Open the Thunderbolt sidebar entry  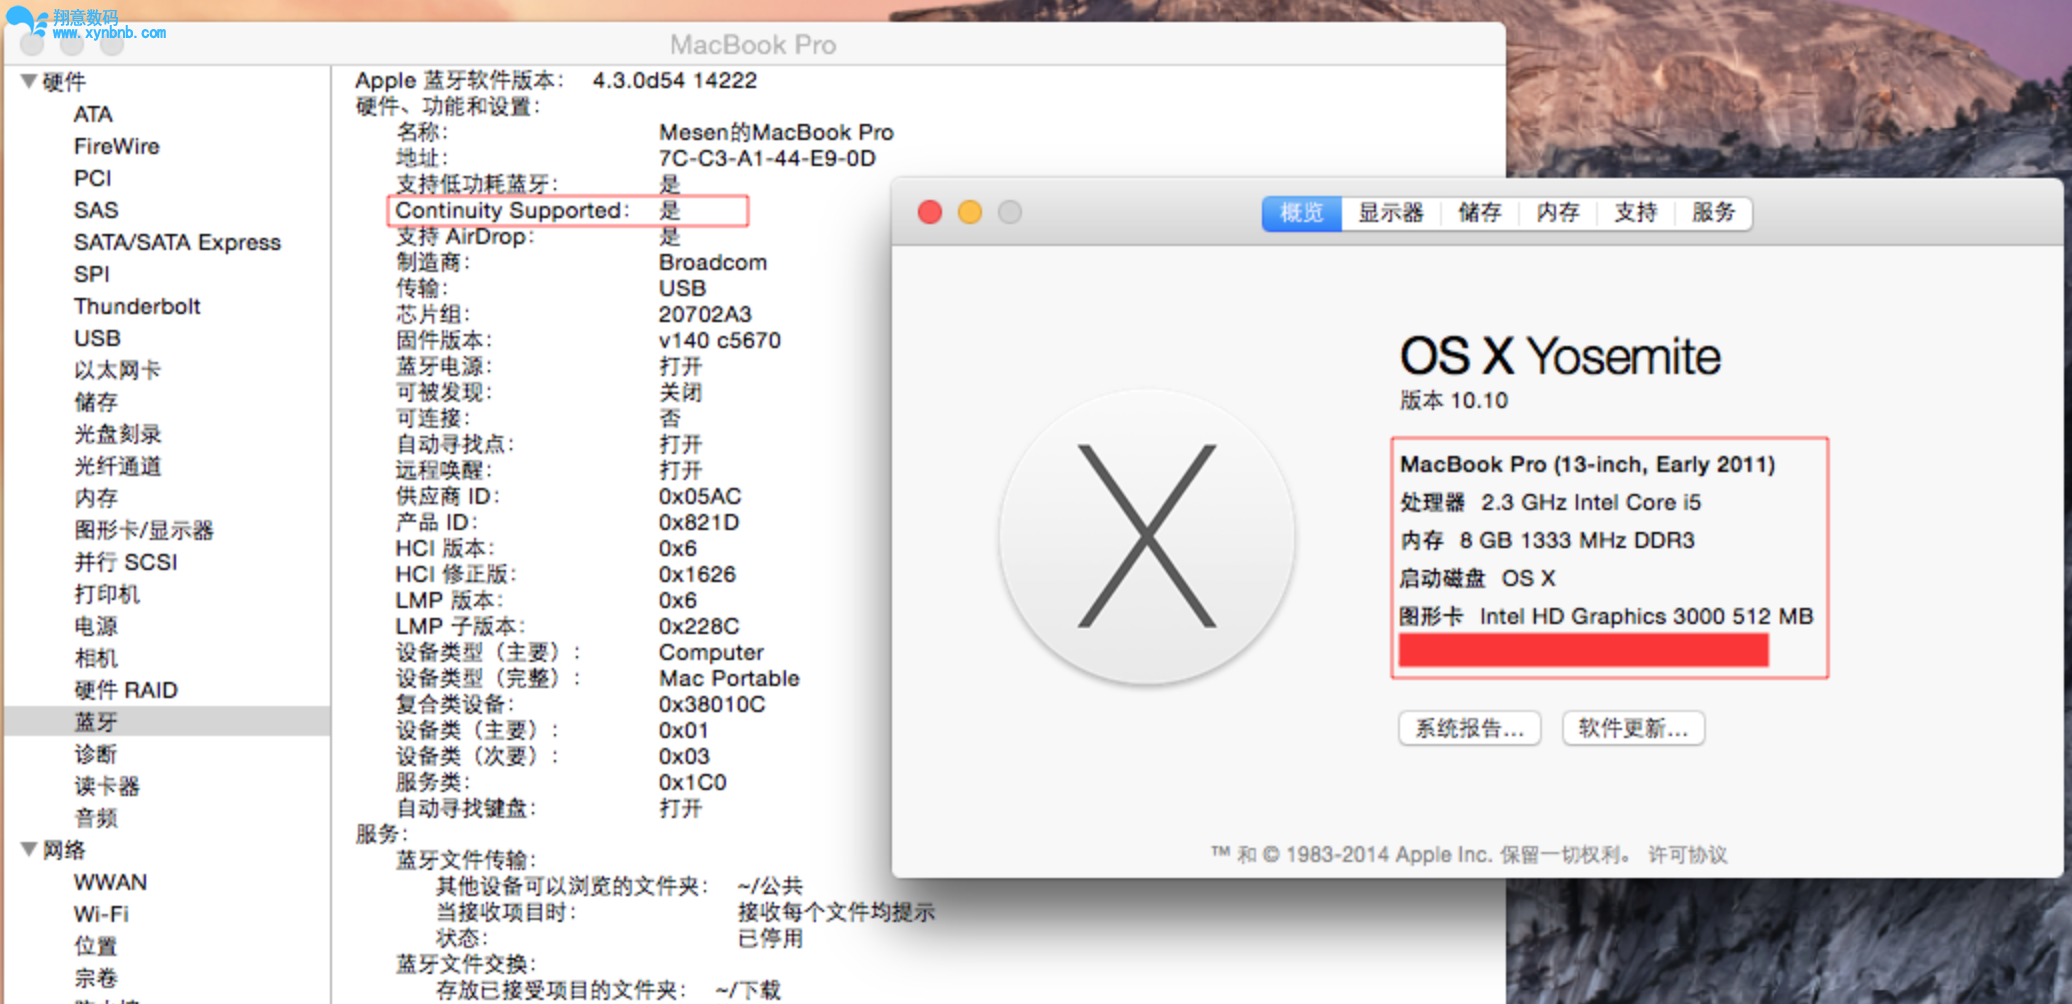(x=137, y=306)
